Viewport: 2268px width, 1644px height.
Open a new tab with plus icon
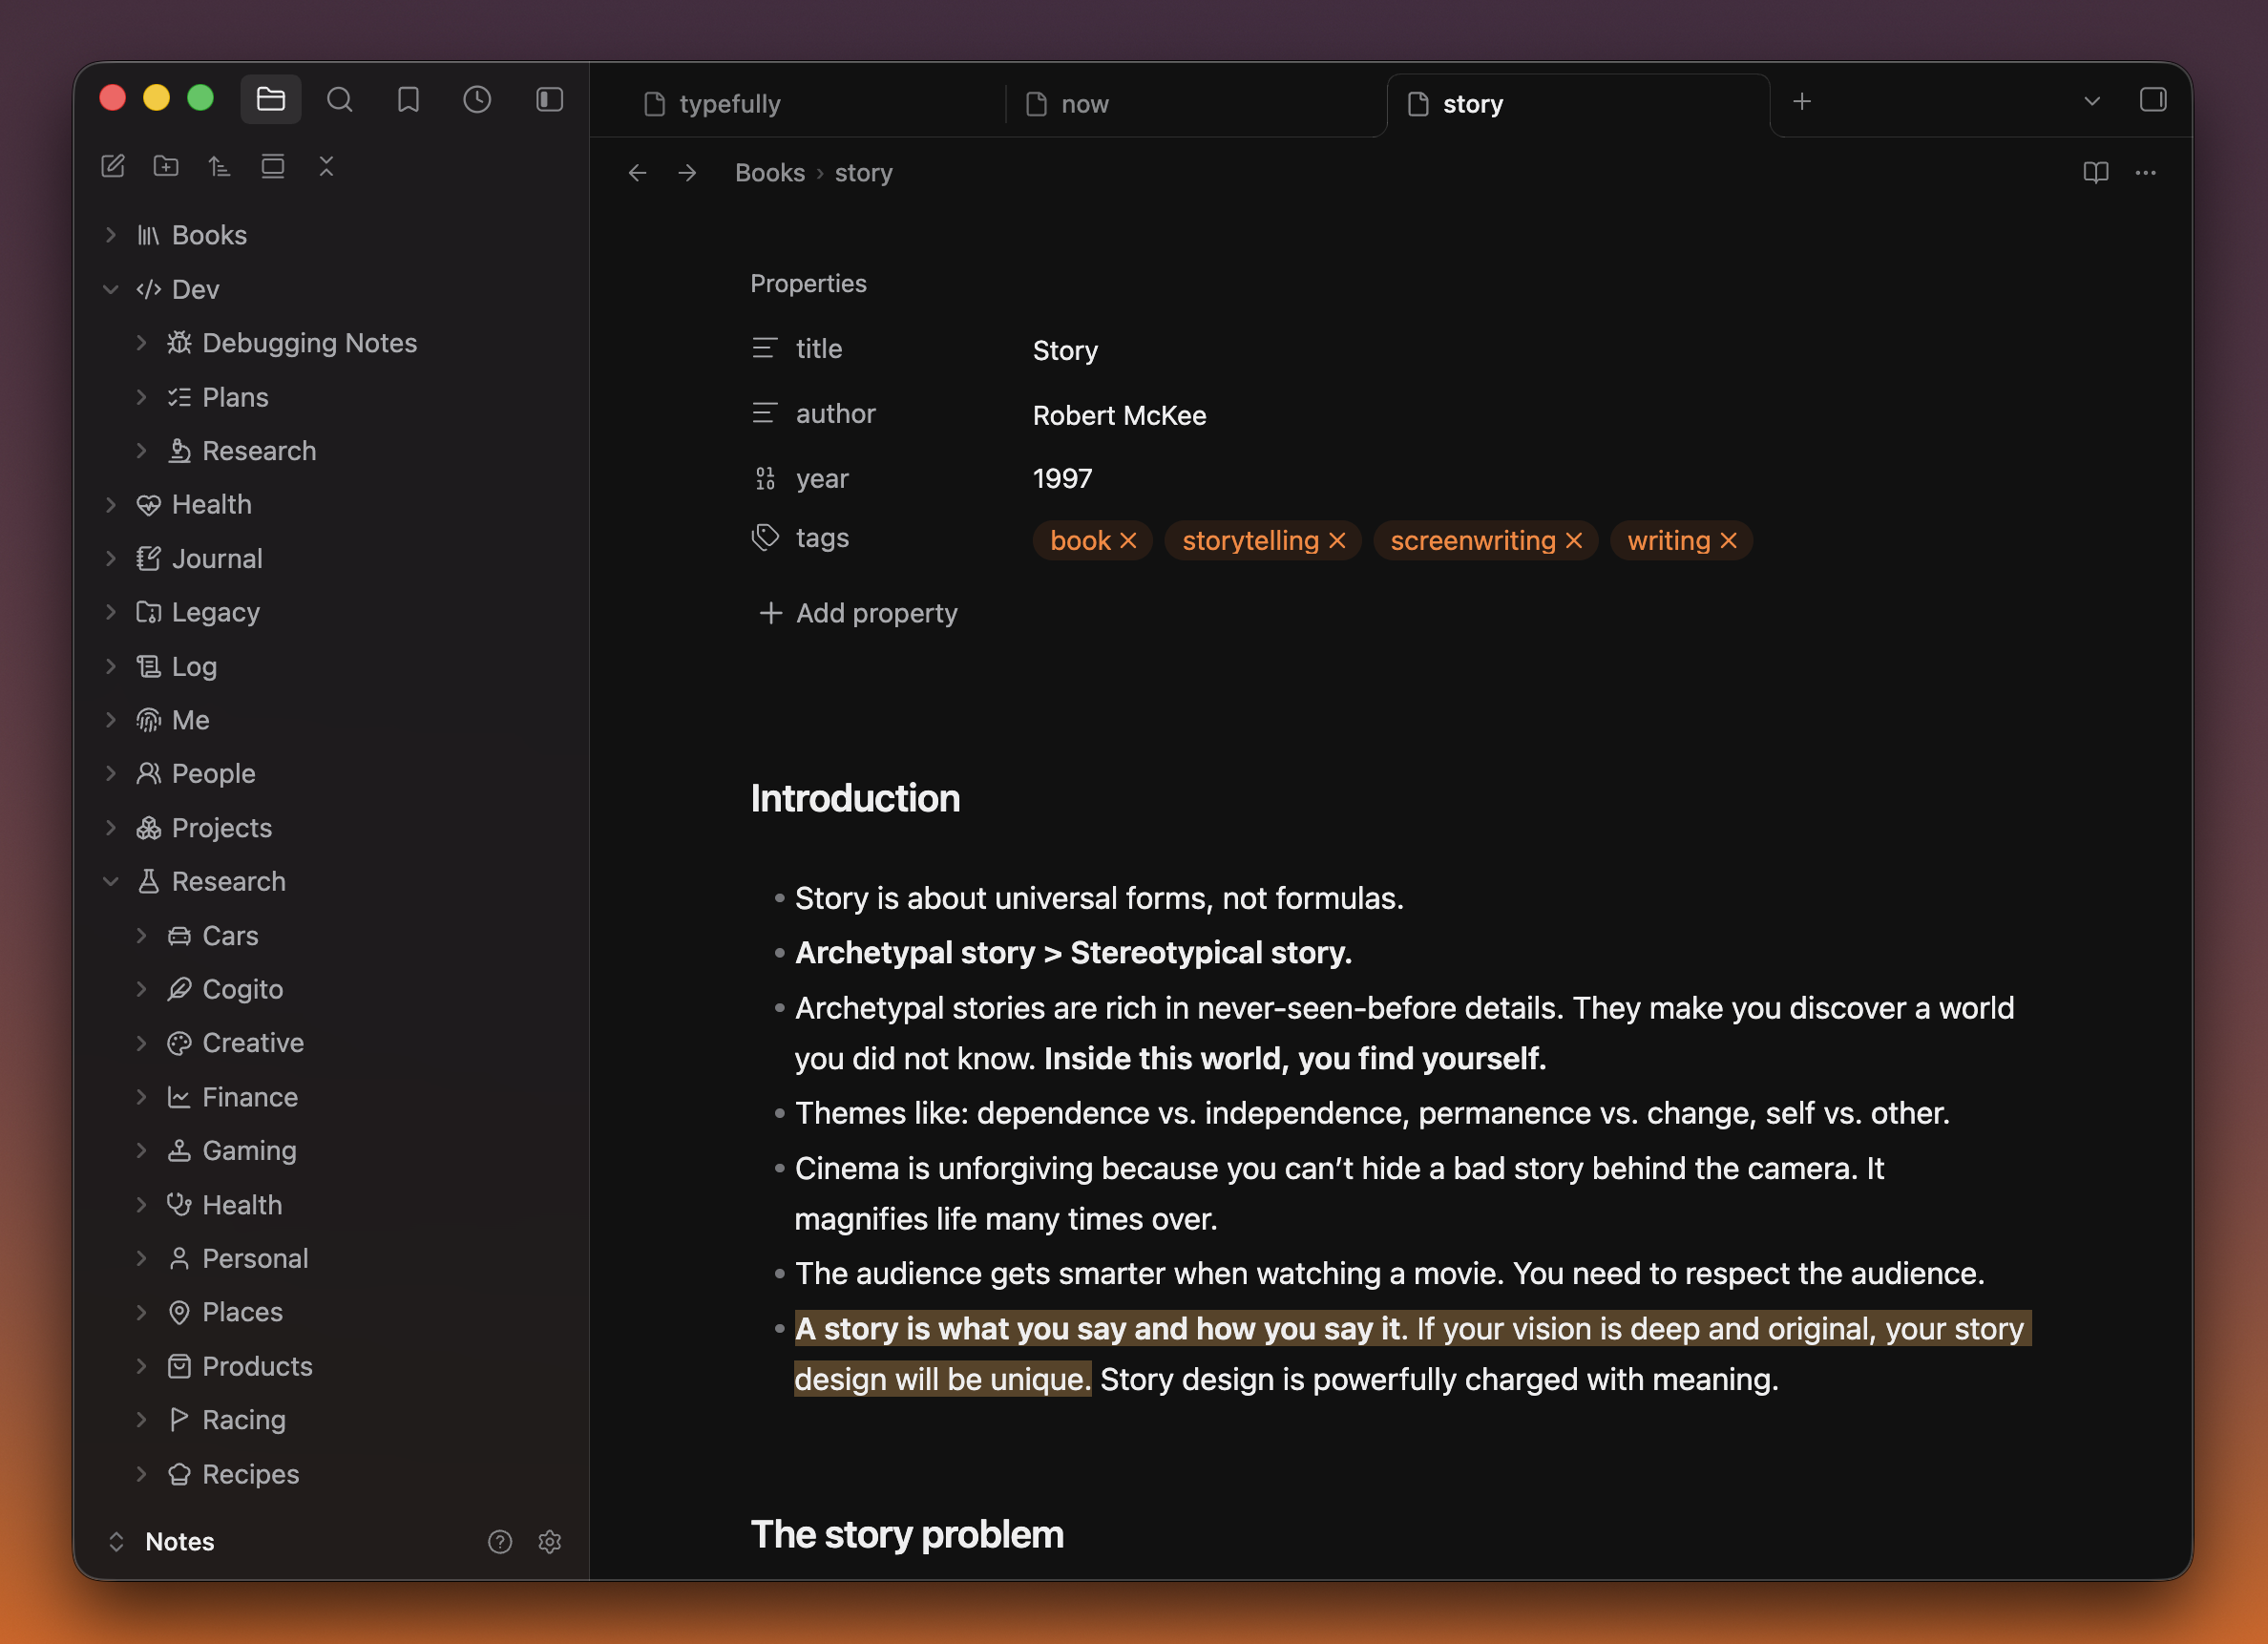point(1801,101)
